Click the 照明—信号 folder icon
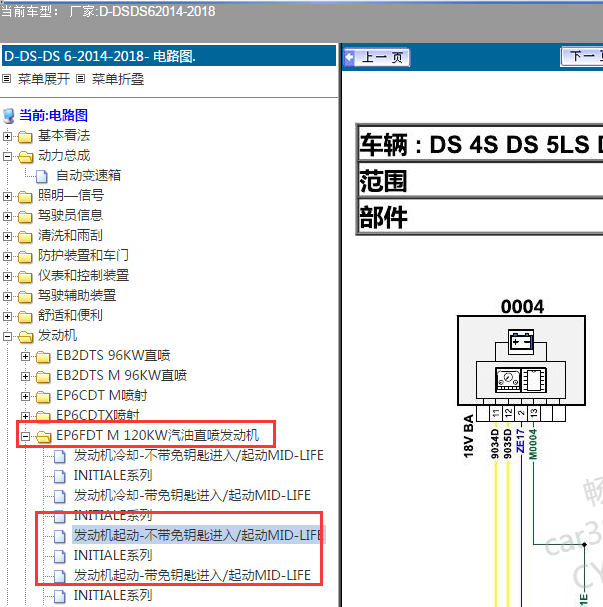Viewport: 603px width, 607px height. coord(25,197)
